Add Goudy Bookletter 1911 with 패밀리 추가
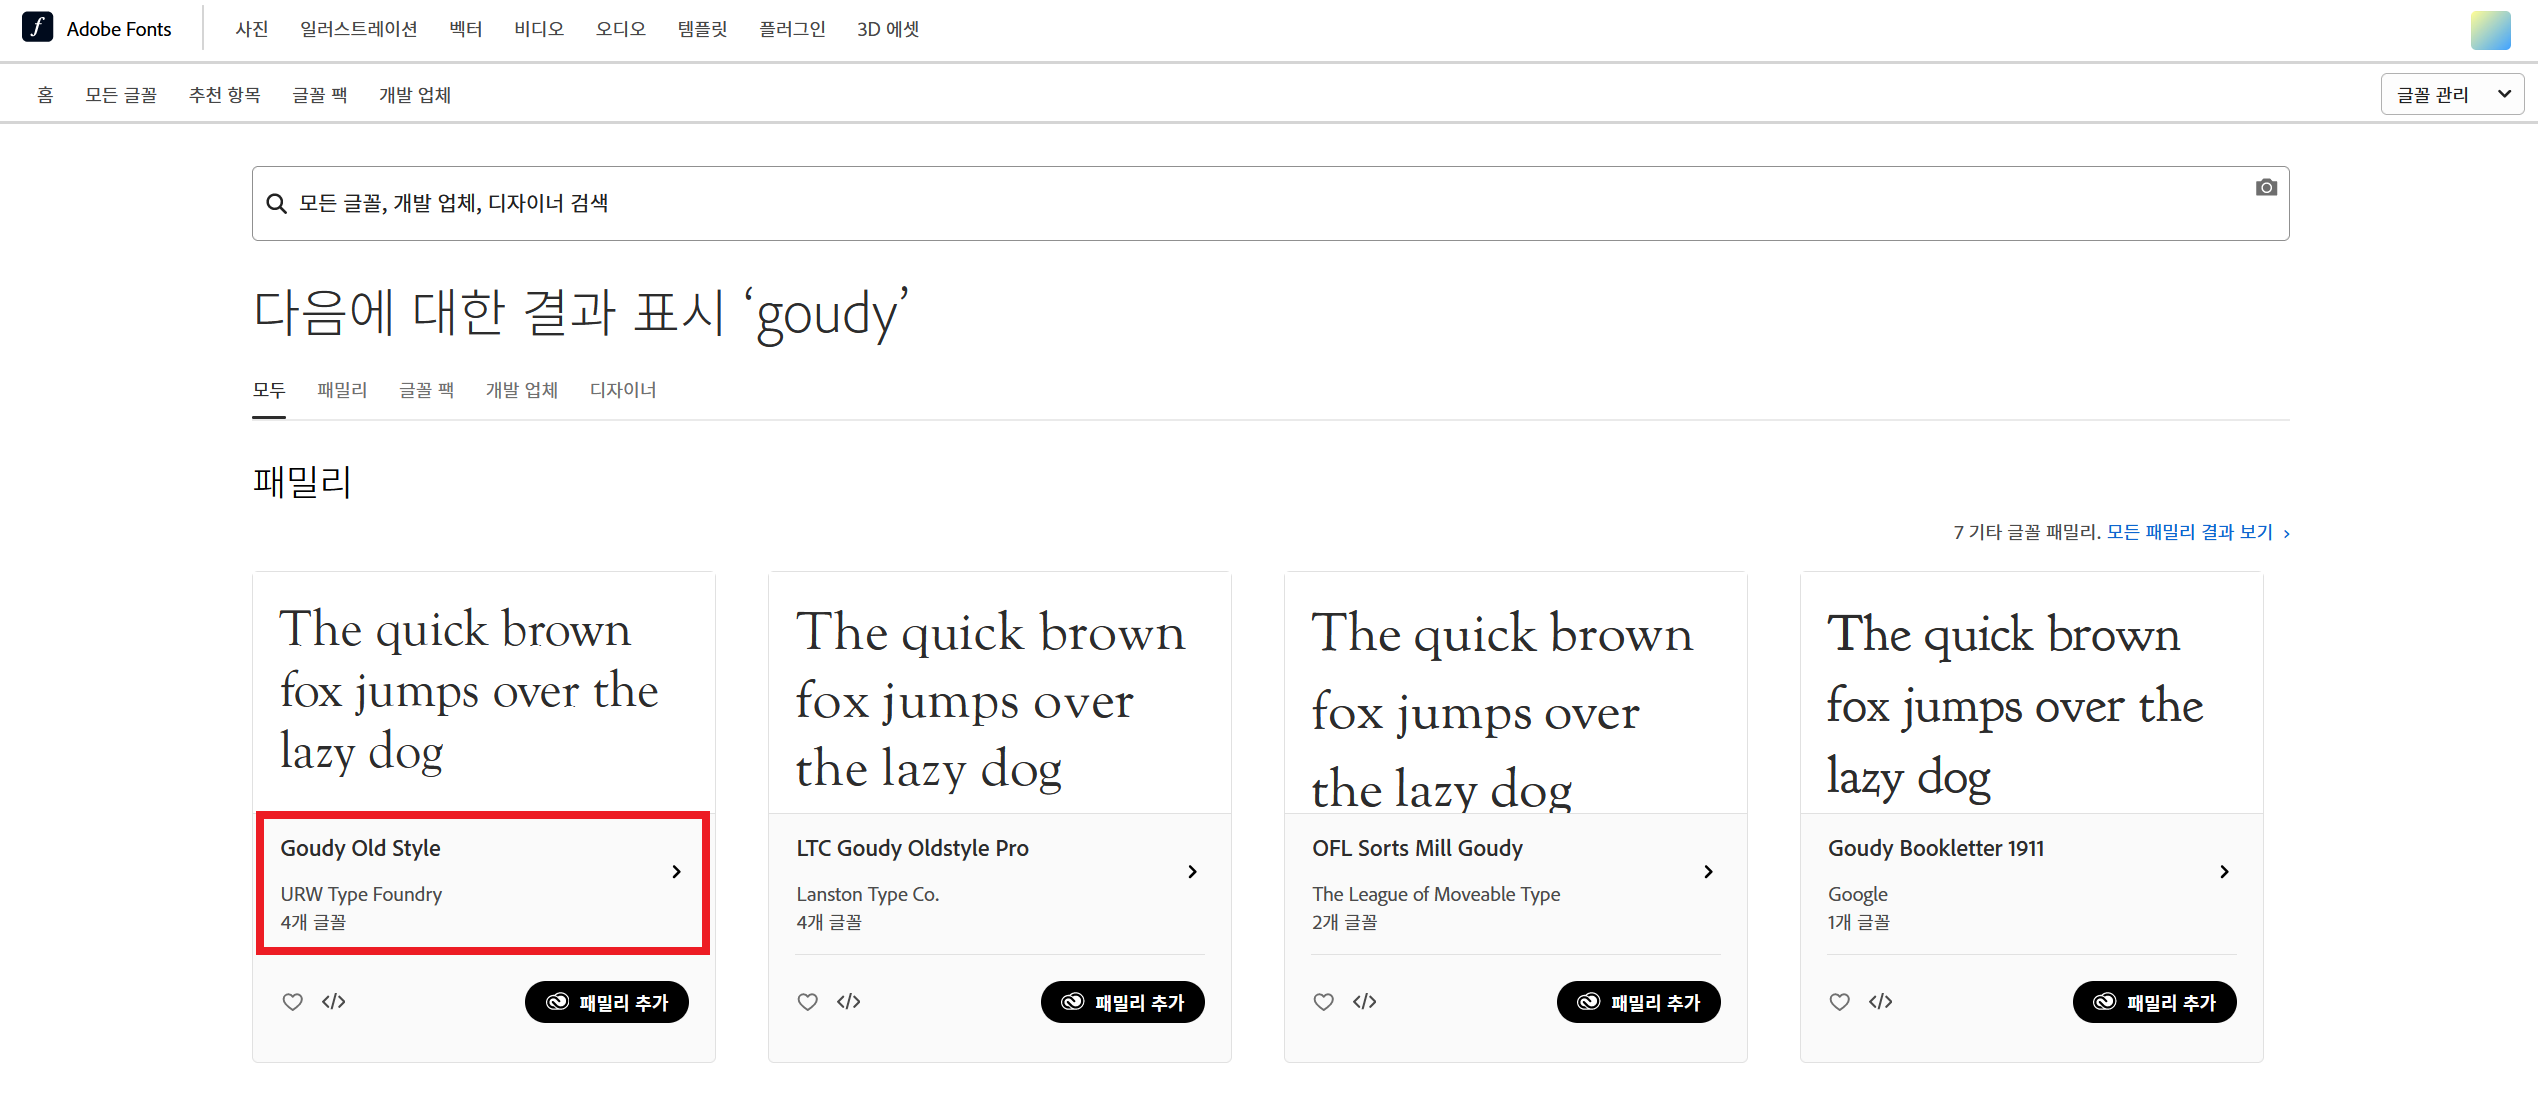 pyautogui.click(x=2155, y=1002)
